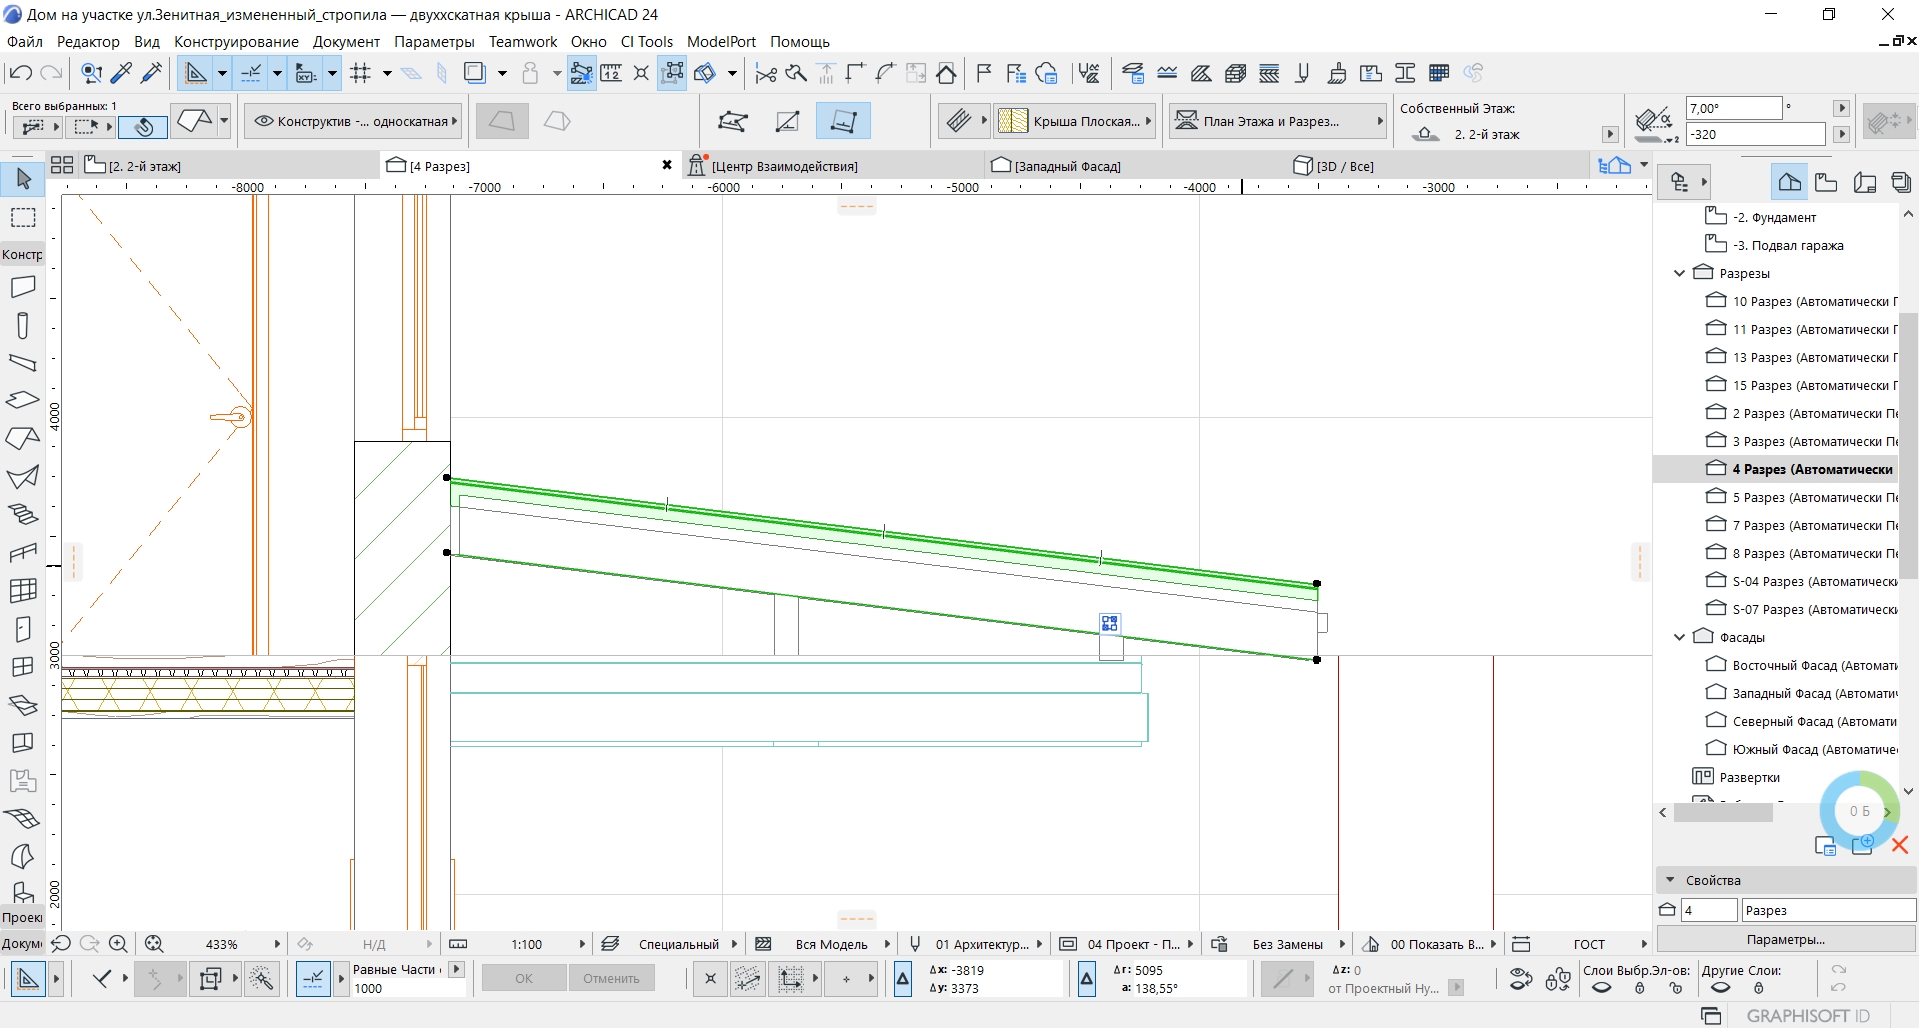This screenshot has width=1919, height=1028.
Task: Click the scissors split tool icon
Action: [766, 73]
